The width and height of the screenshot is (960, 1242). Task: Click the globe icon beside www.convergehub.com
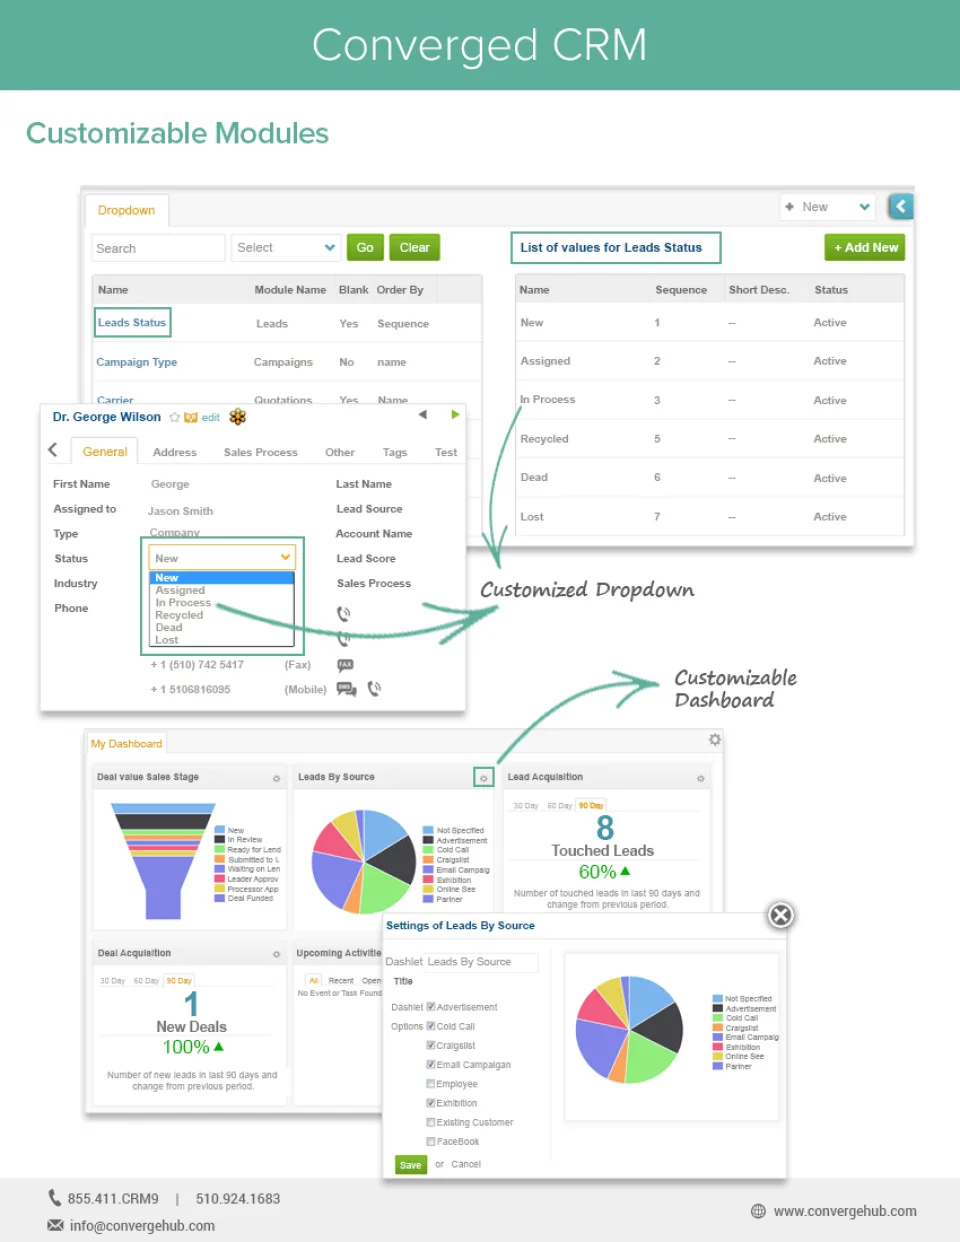click(x=758, y=1211)
